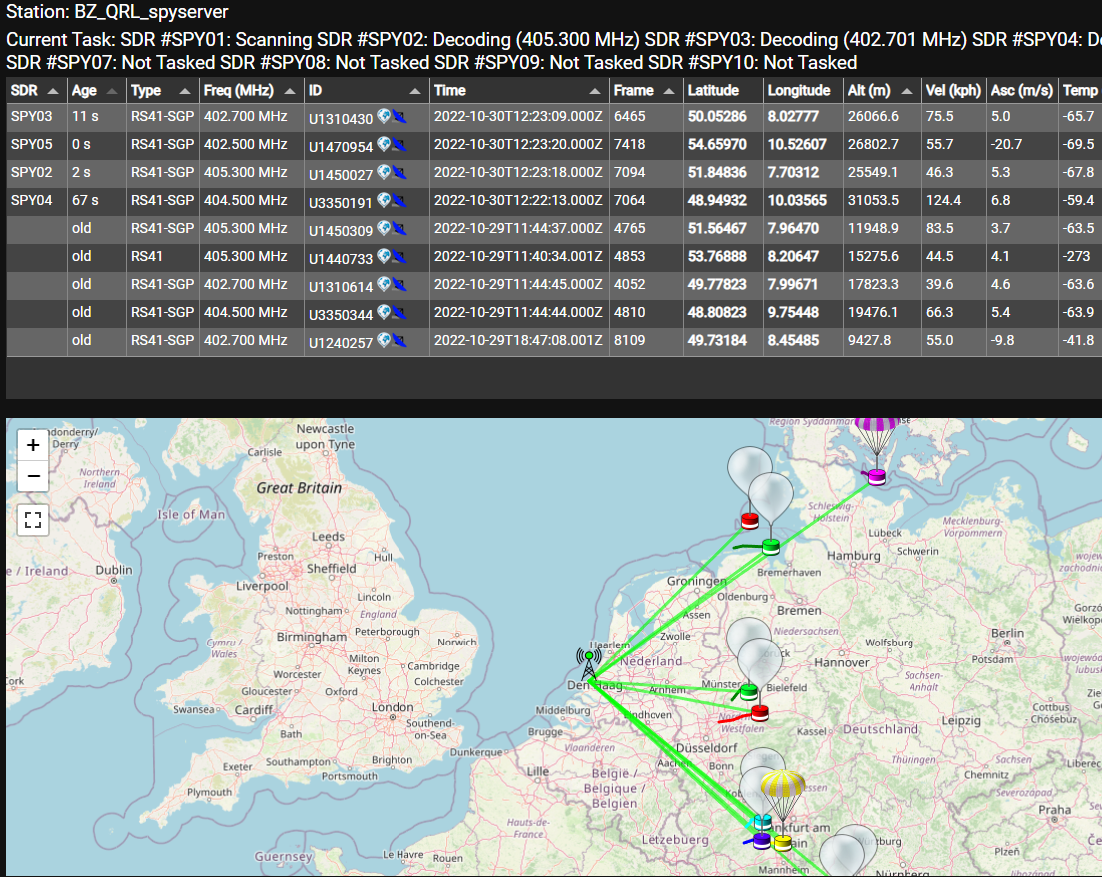Zoom in with the map plus button
This screenshot has width=1102, height=877.
(x=32, y=444)
